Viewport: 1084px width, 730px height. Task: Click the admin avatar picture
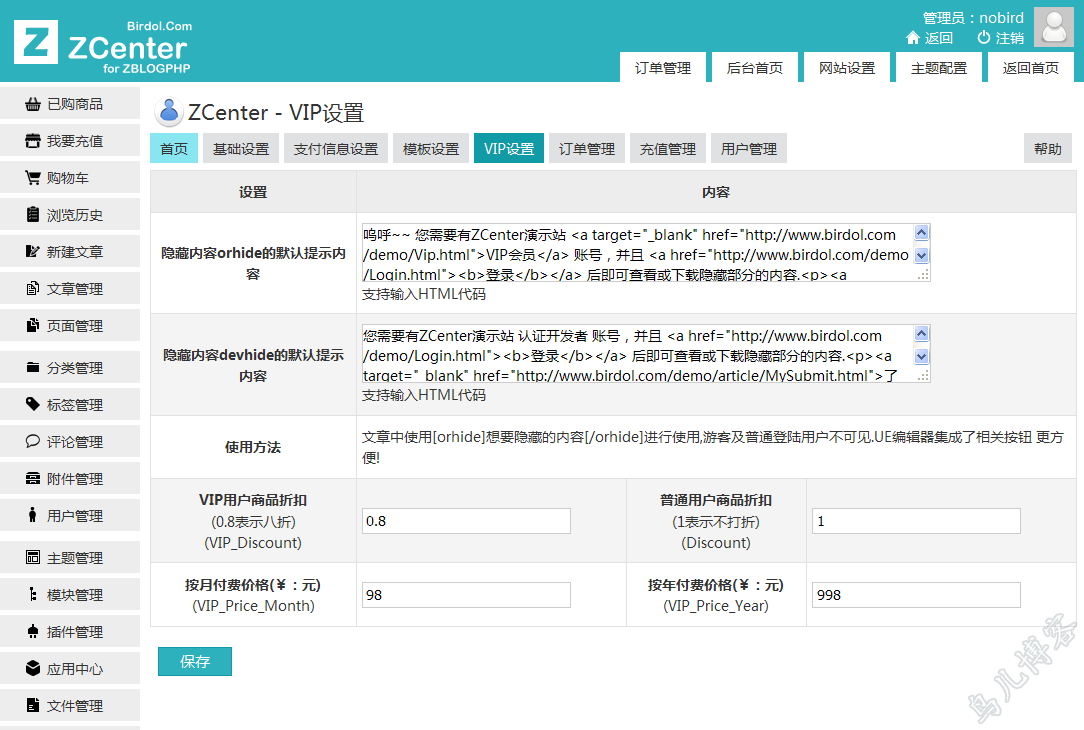coord(1054,27)
